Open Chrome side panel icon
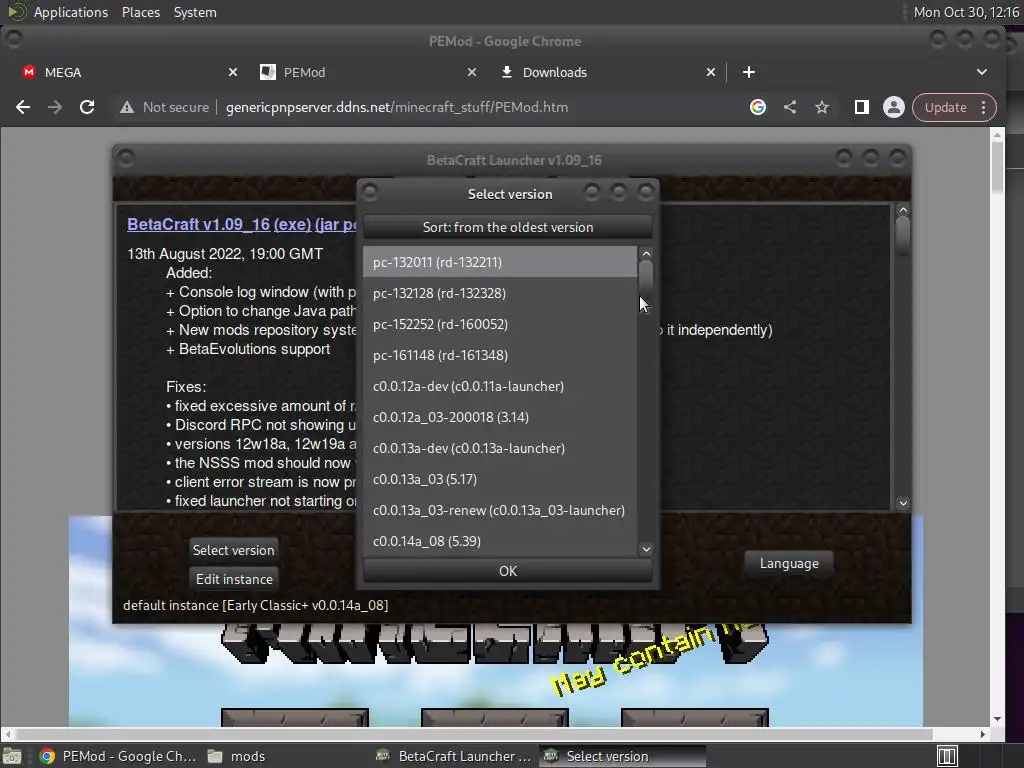Viewport: 1024px width, 768px height. [x=861, y=107]
